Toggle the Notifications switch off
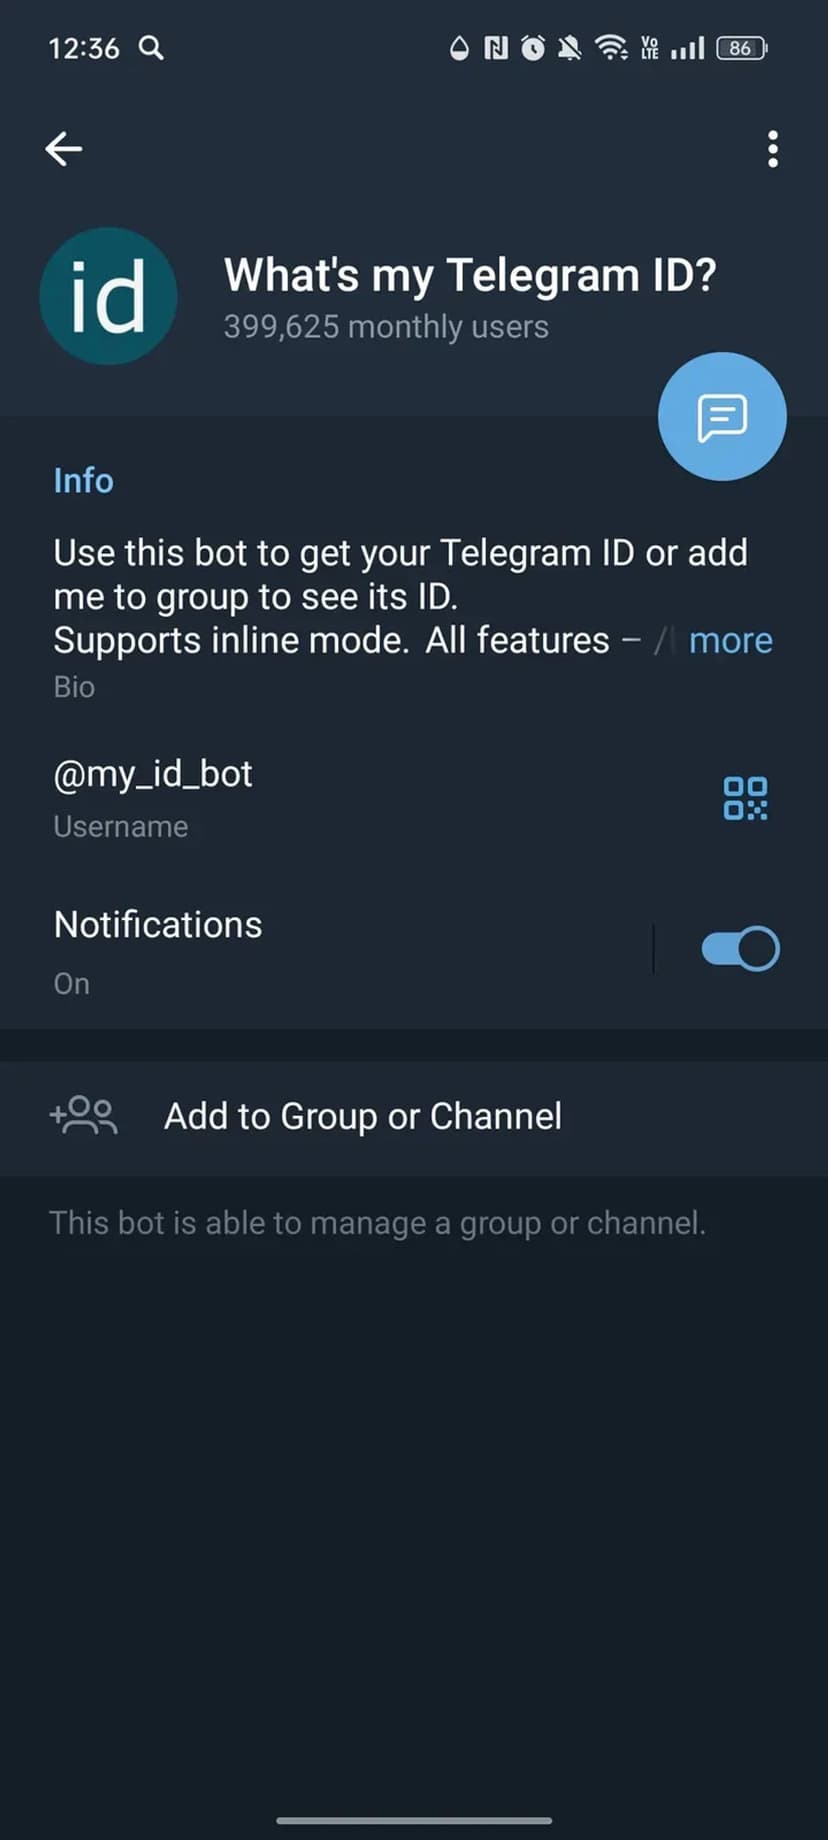The width and height of the screenshot is (828, 1840). click(740, 949)
